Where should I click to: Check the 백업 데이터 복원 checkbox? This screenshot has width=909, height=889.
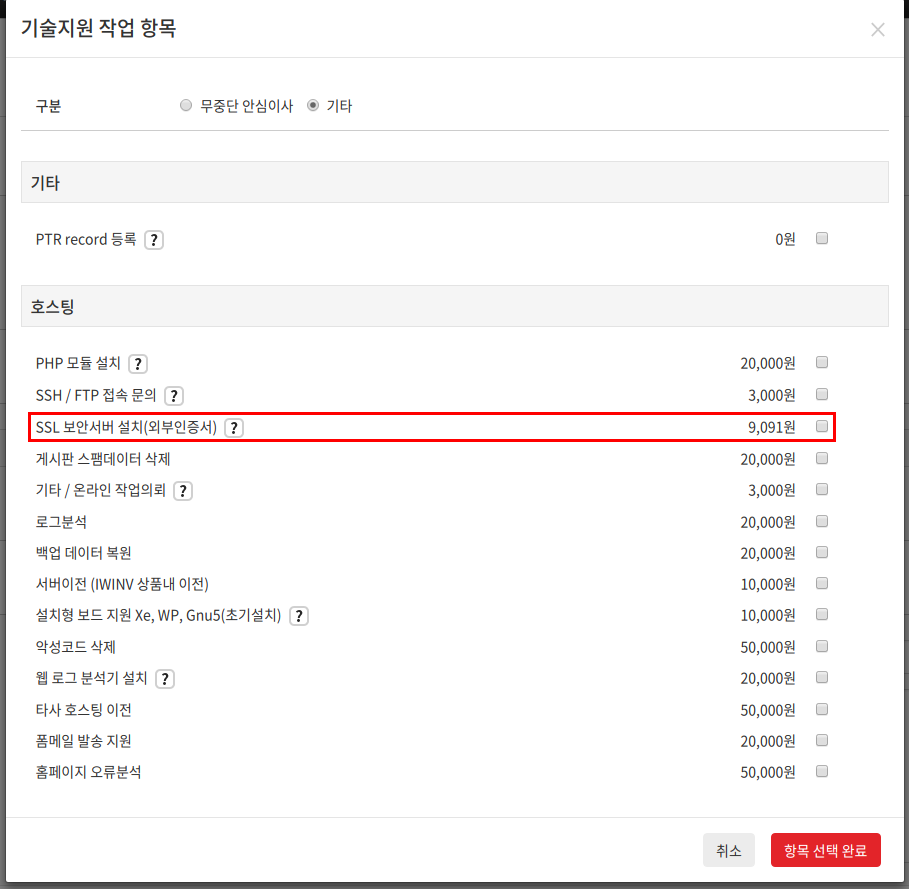821,552
